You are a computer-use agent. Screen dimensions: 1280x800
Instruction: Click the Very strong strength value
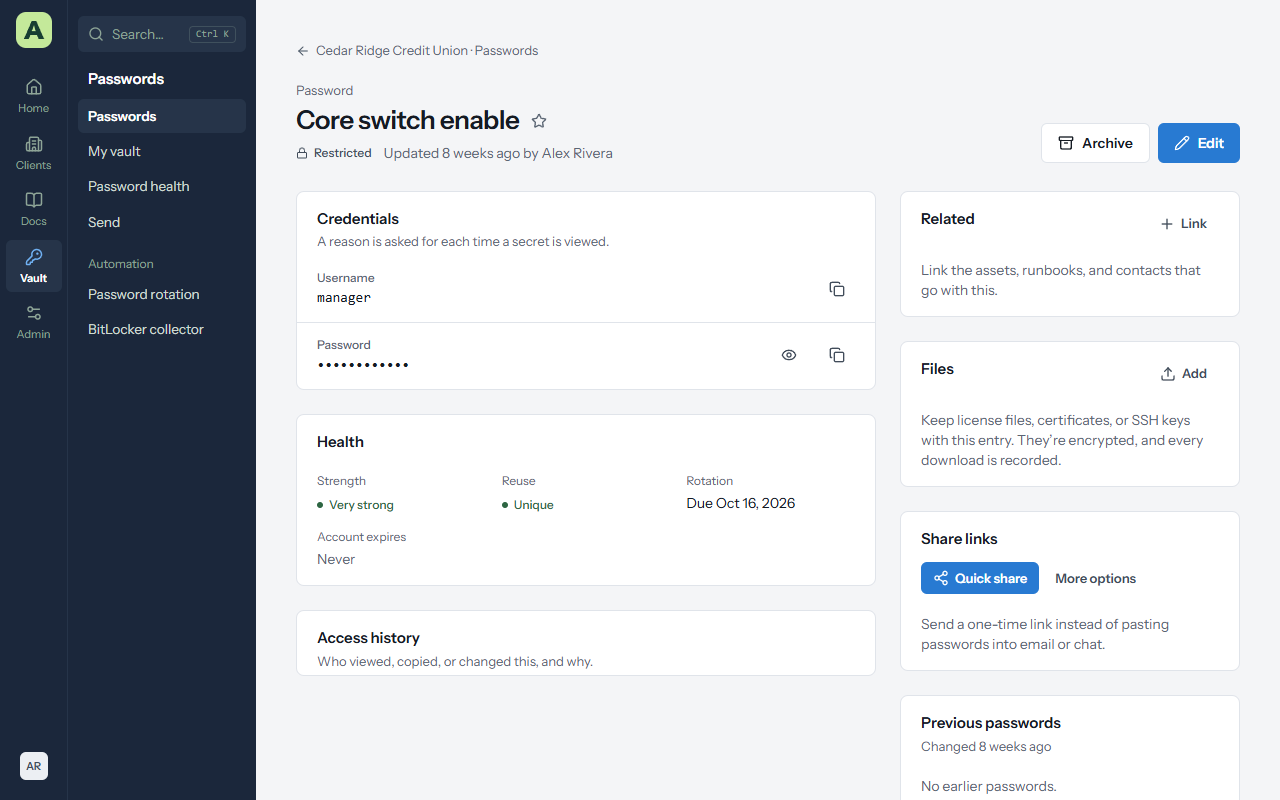click(361, 505)
